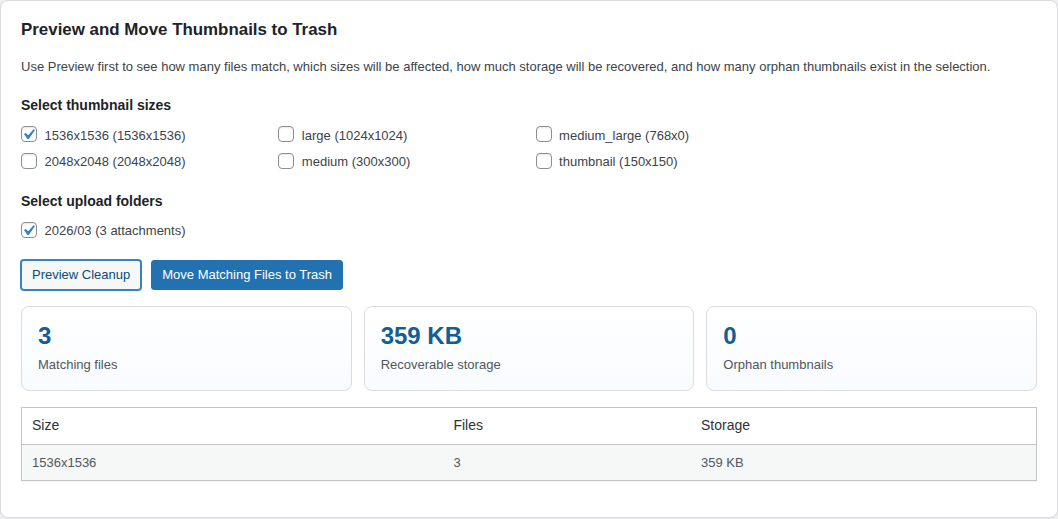This screenshot has height=519, width=1058.
Task: Click the '0' Orphan thumbnails count
Action: click(730, 335)
